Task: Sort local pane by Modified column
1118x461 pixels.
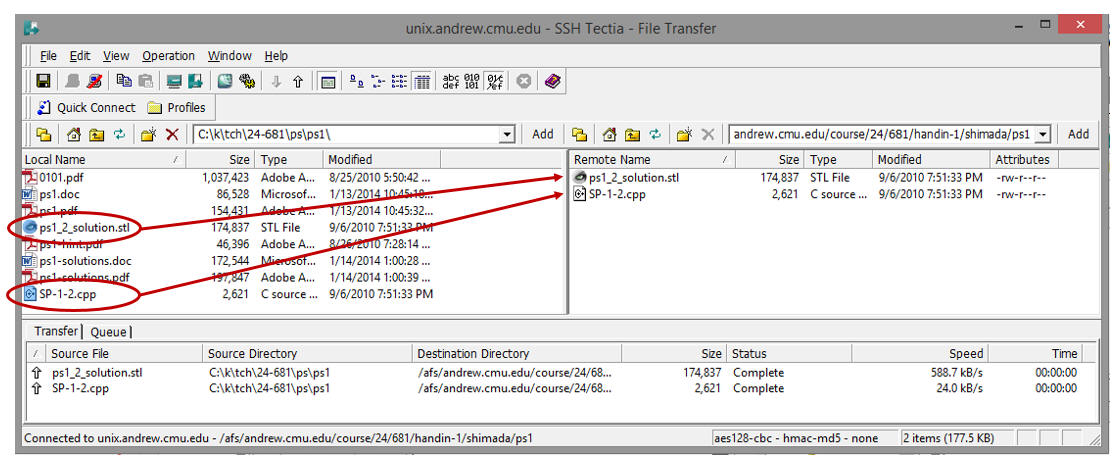Action: (382, 160)
